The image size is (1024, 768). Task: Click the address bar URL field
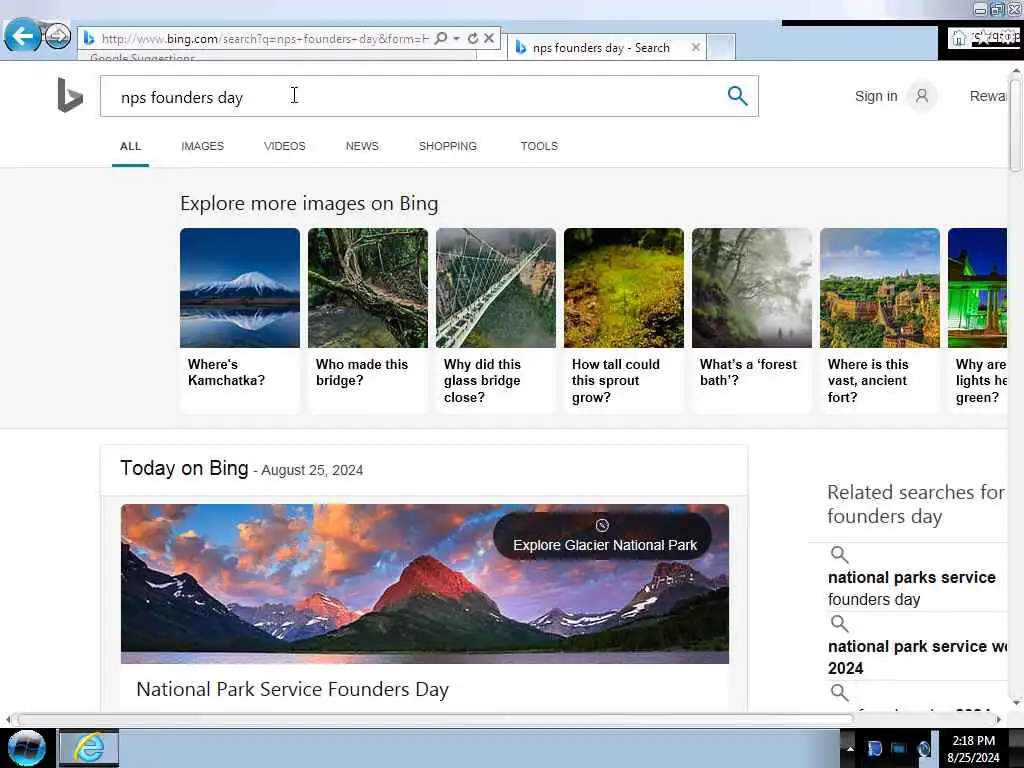tap(264, 39)
